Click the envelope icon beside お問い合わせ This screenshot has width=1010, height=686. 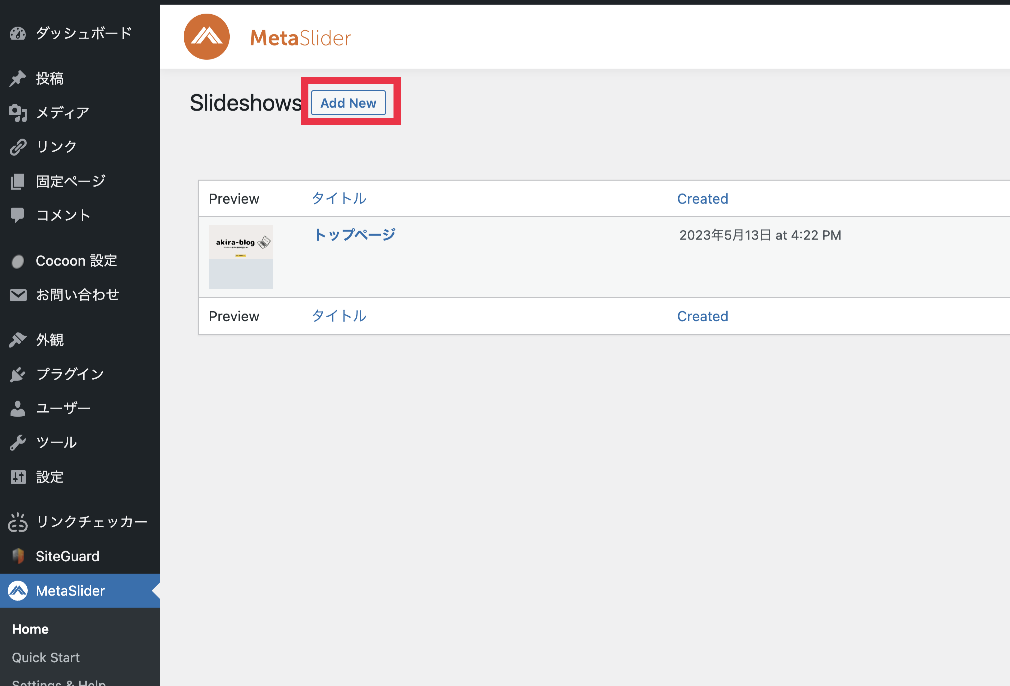[x=18, y=295]
